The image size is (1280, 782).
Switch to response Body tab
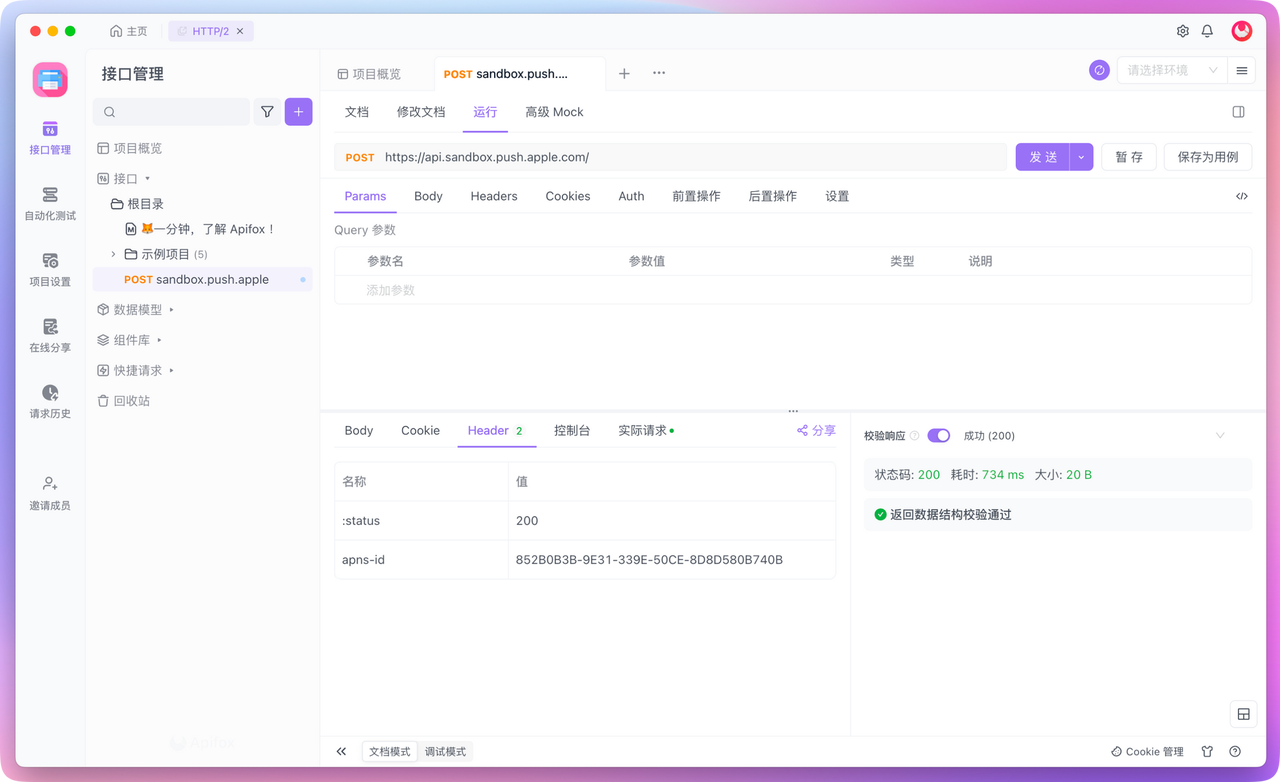[358, 430]
